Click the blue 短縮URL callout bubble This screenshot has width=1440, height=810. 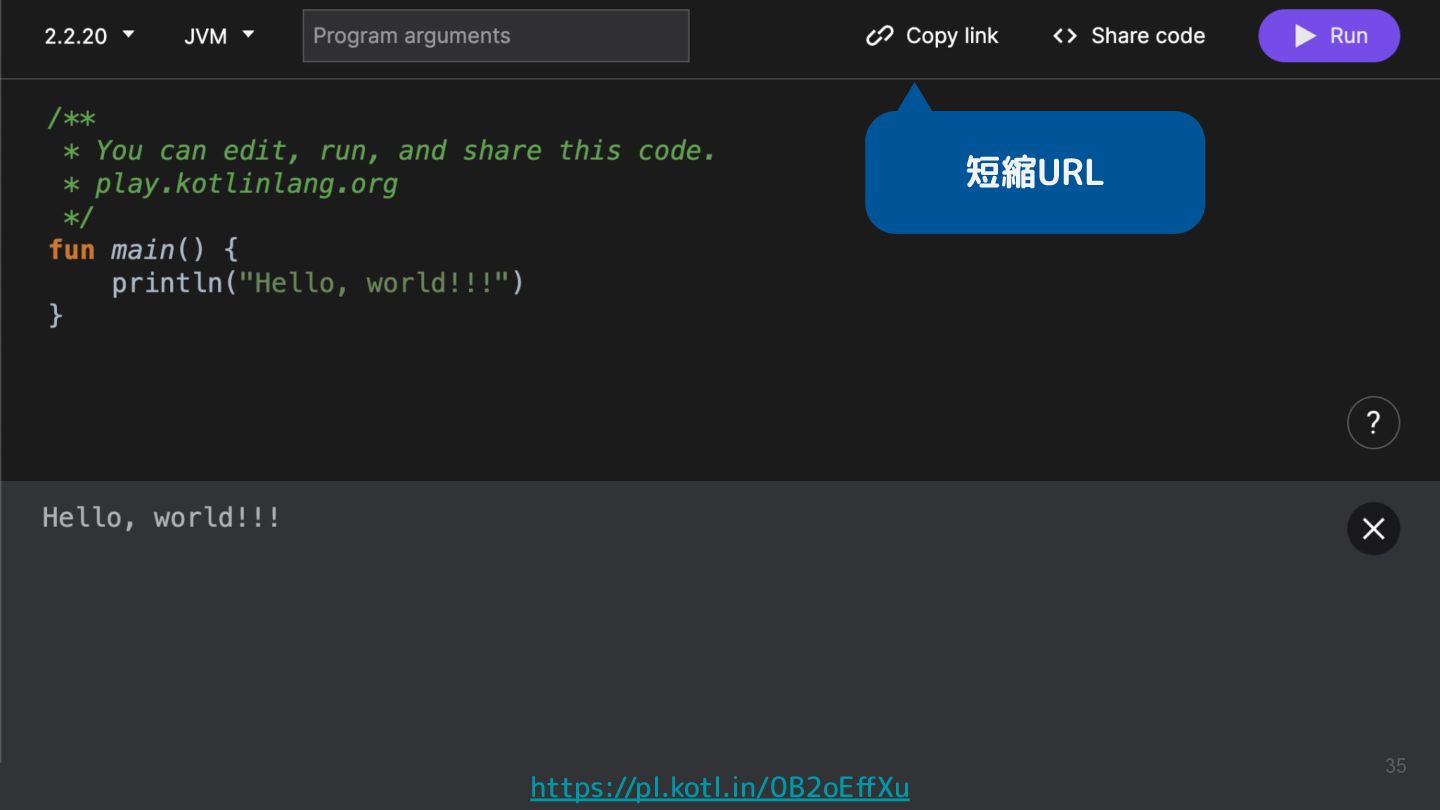click(1035, 172)
